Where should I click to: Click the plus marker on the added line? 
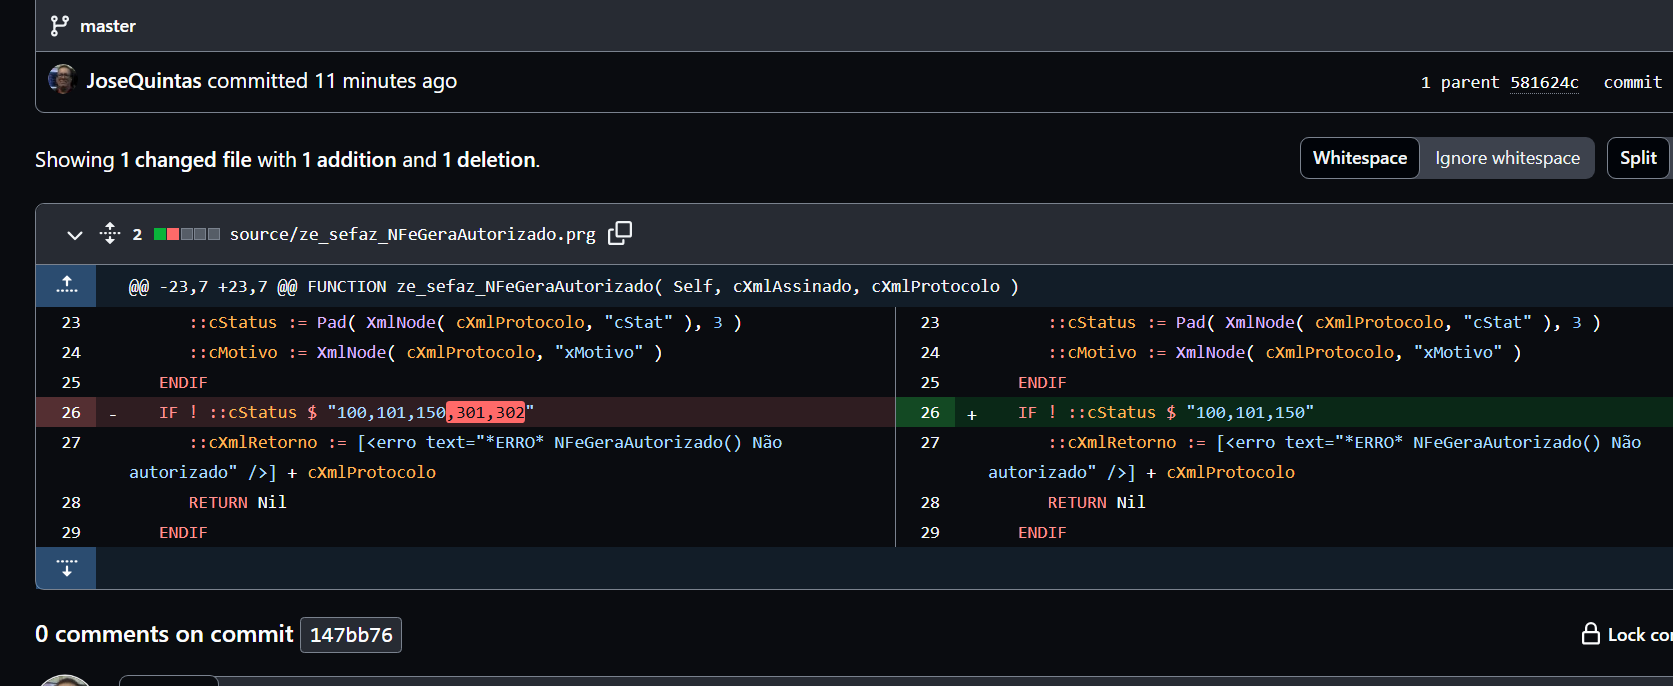pyautogui.click(x=971, y=413)
